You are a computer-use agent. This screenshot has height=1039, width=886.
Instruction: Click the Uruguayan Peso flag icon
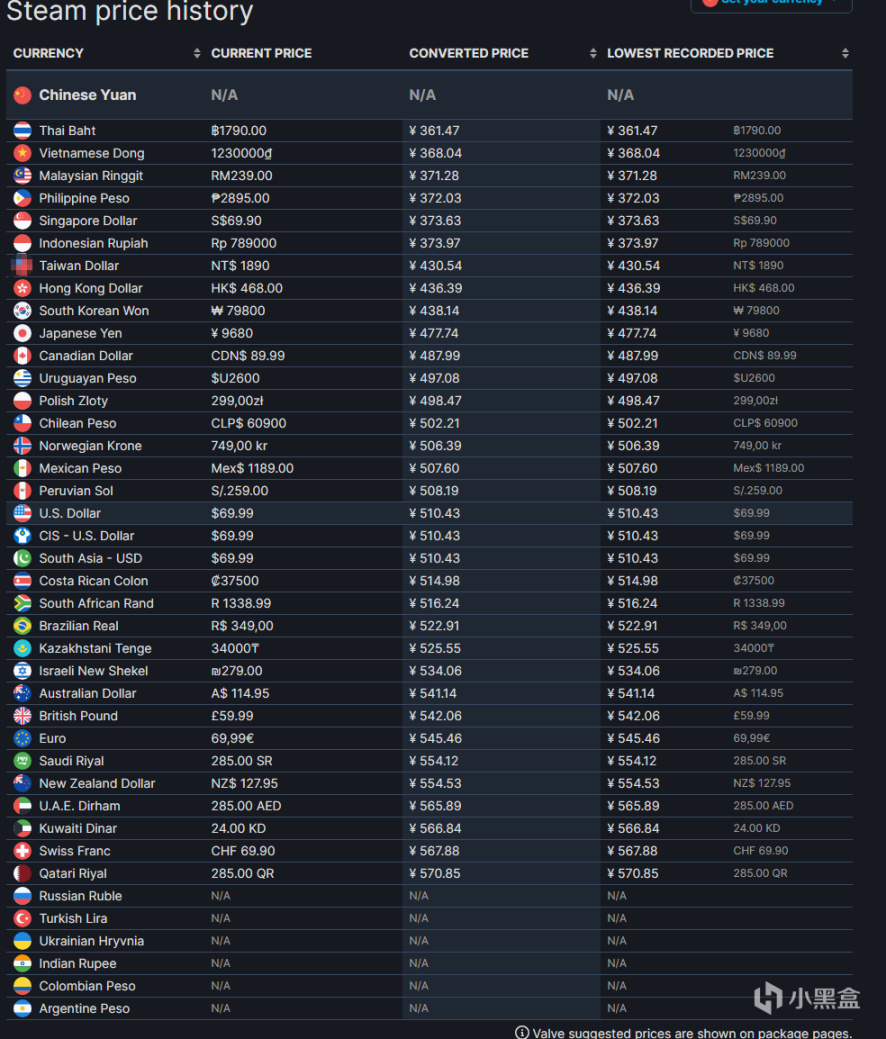(x=23, y=378)
